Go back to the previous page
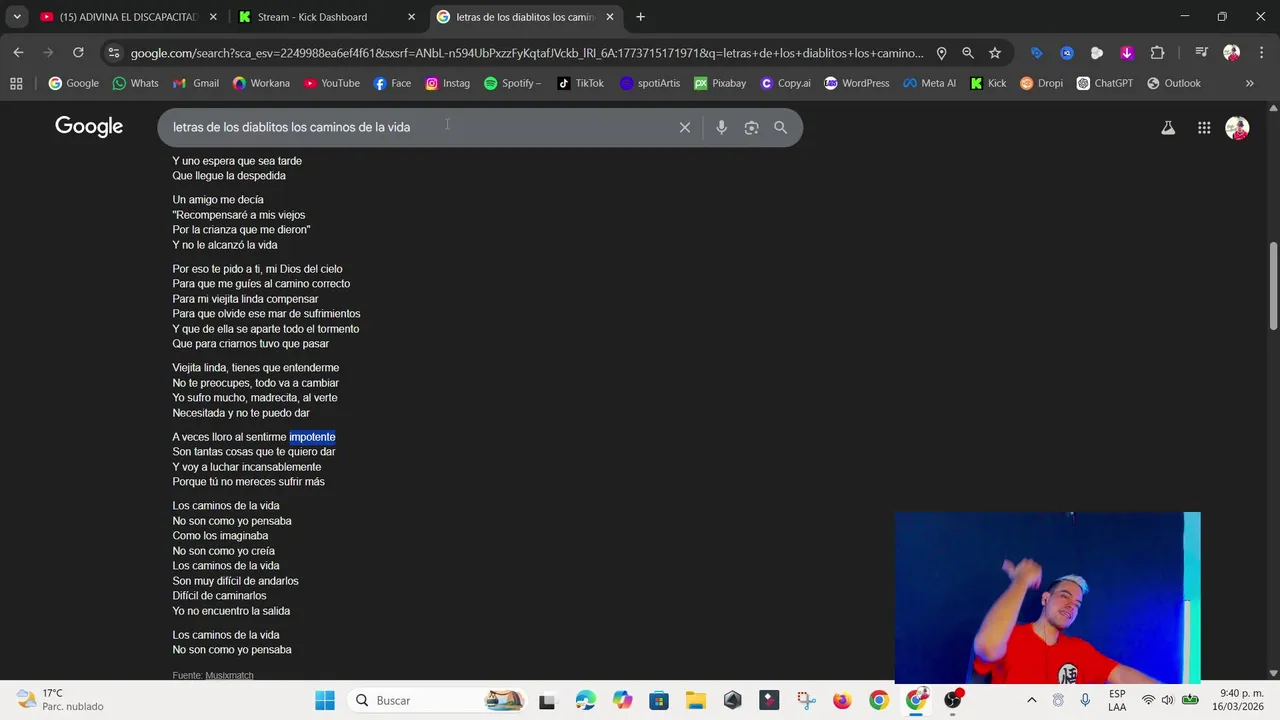Screen dimensions: 1280x720 18,53
